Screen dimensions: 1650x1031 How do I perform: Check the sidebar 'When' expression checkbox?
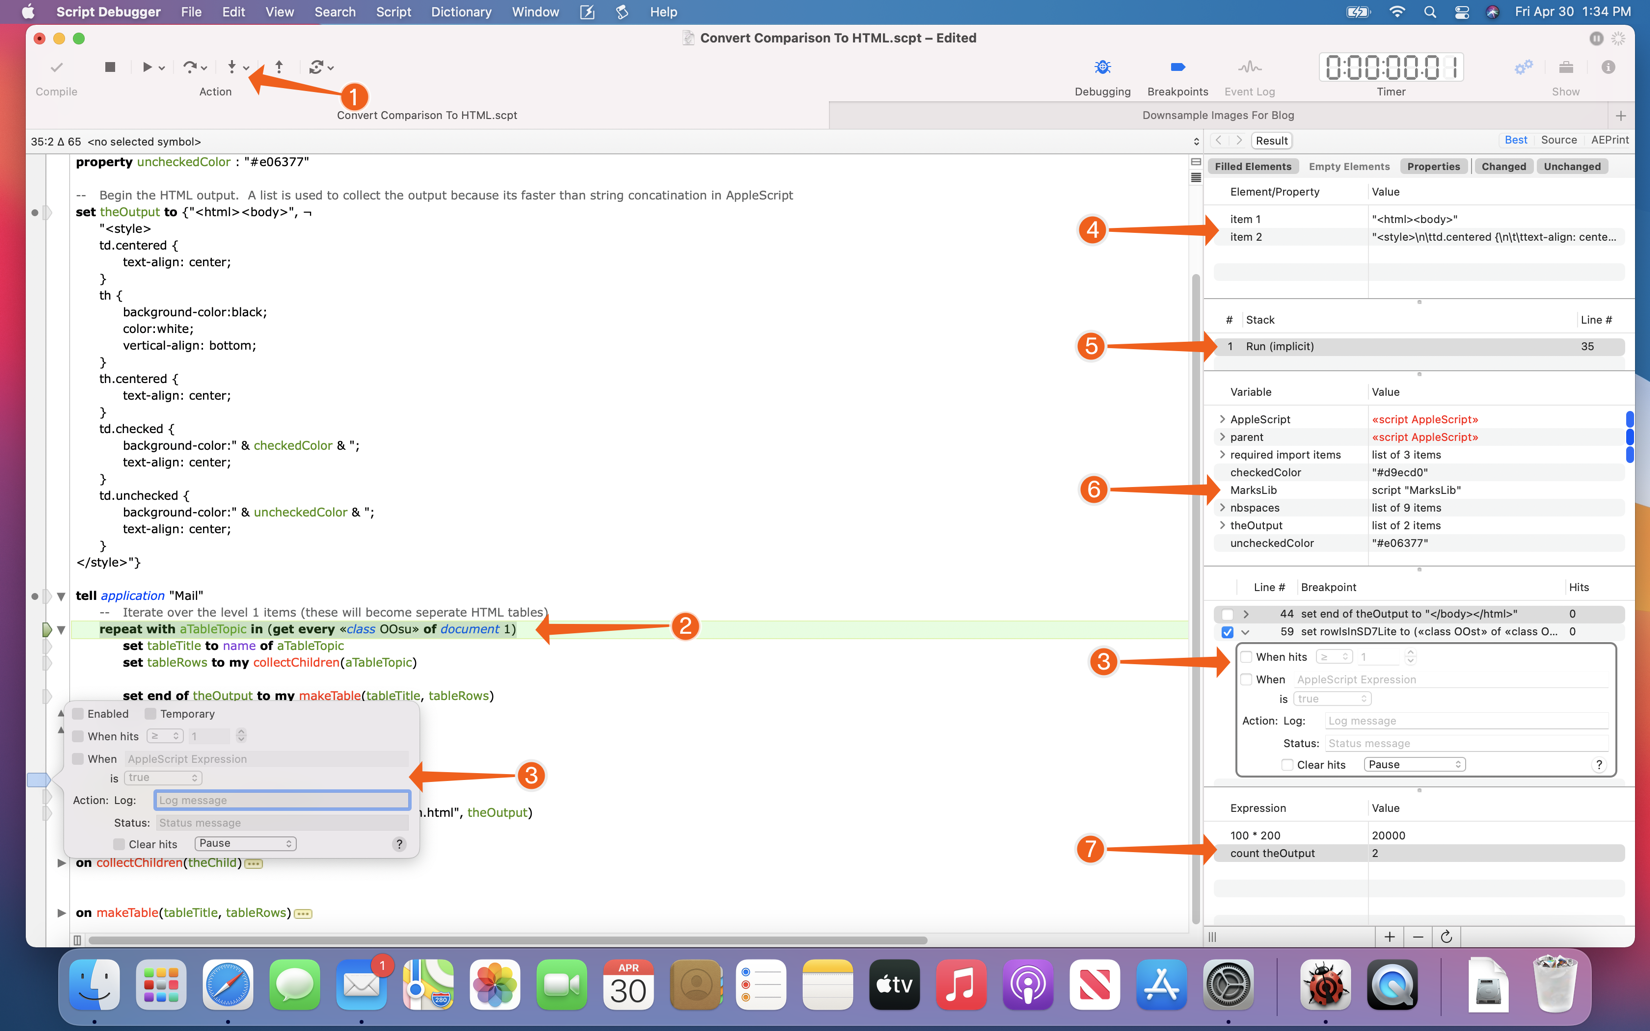click(x=1246, y=679)
